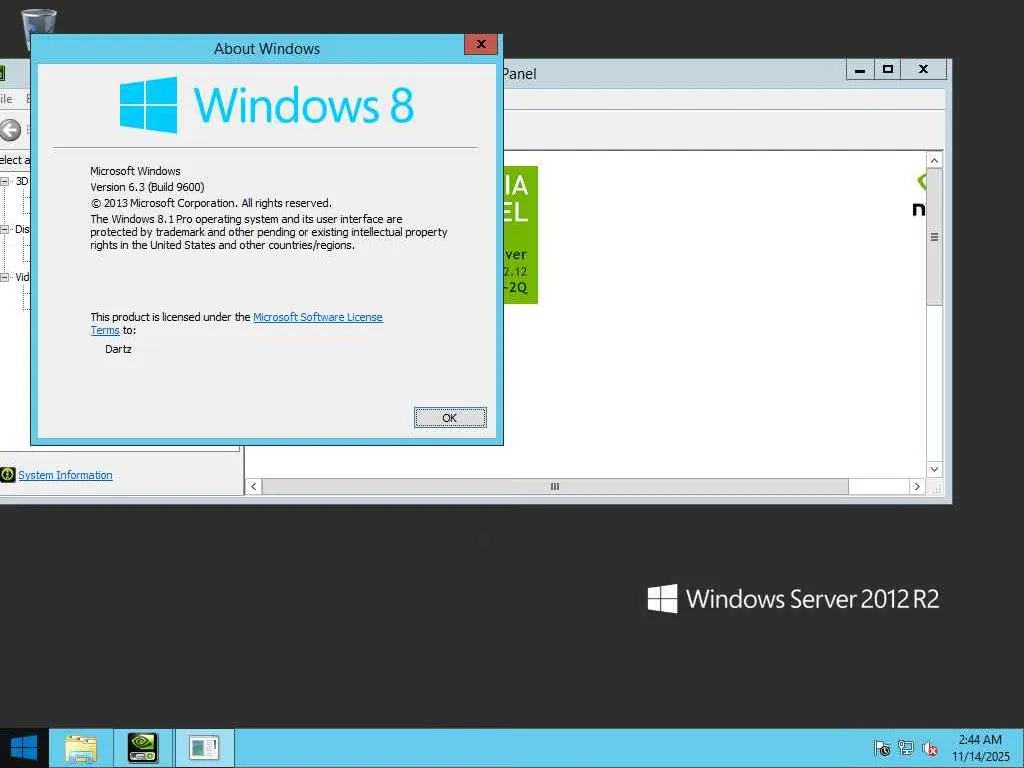The image size is (1024, 768).
Task: Open the Action Center flag icon
Action: [x=882, y=748]
